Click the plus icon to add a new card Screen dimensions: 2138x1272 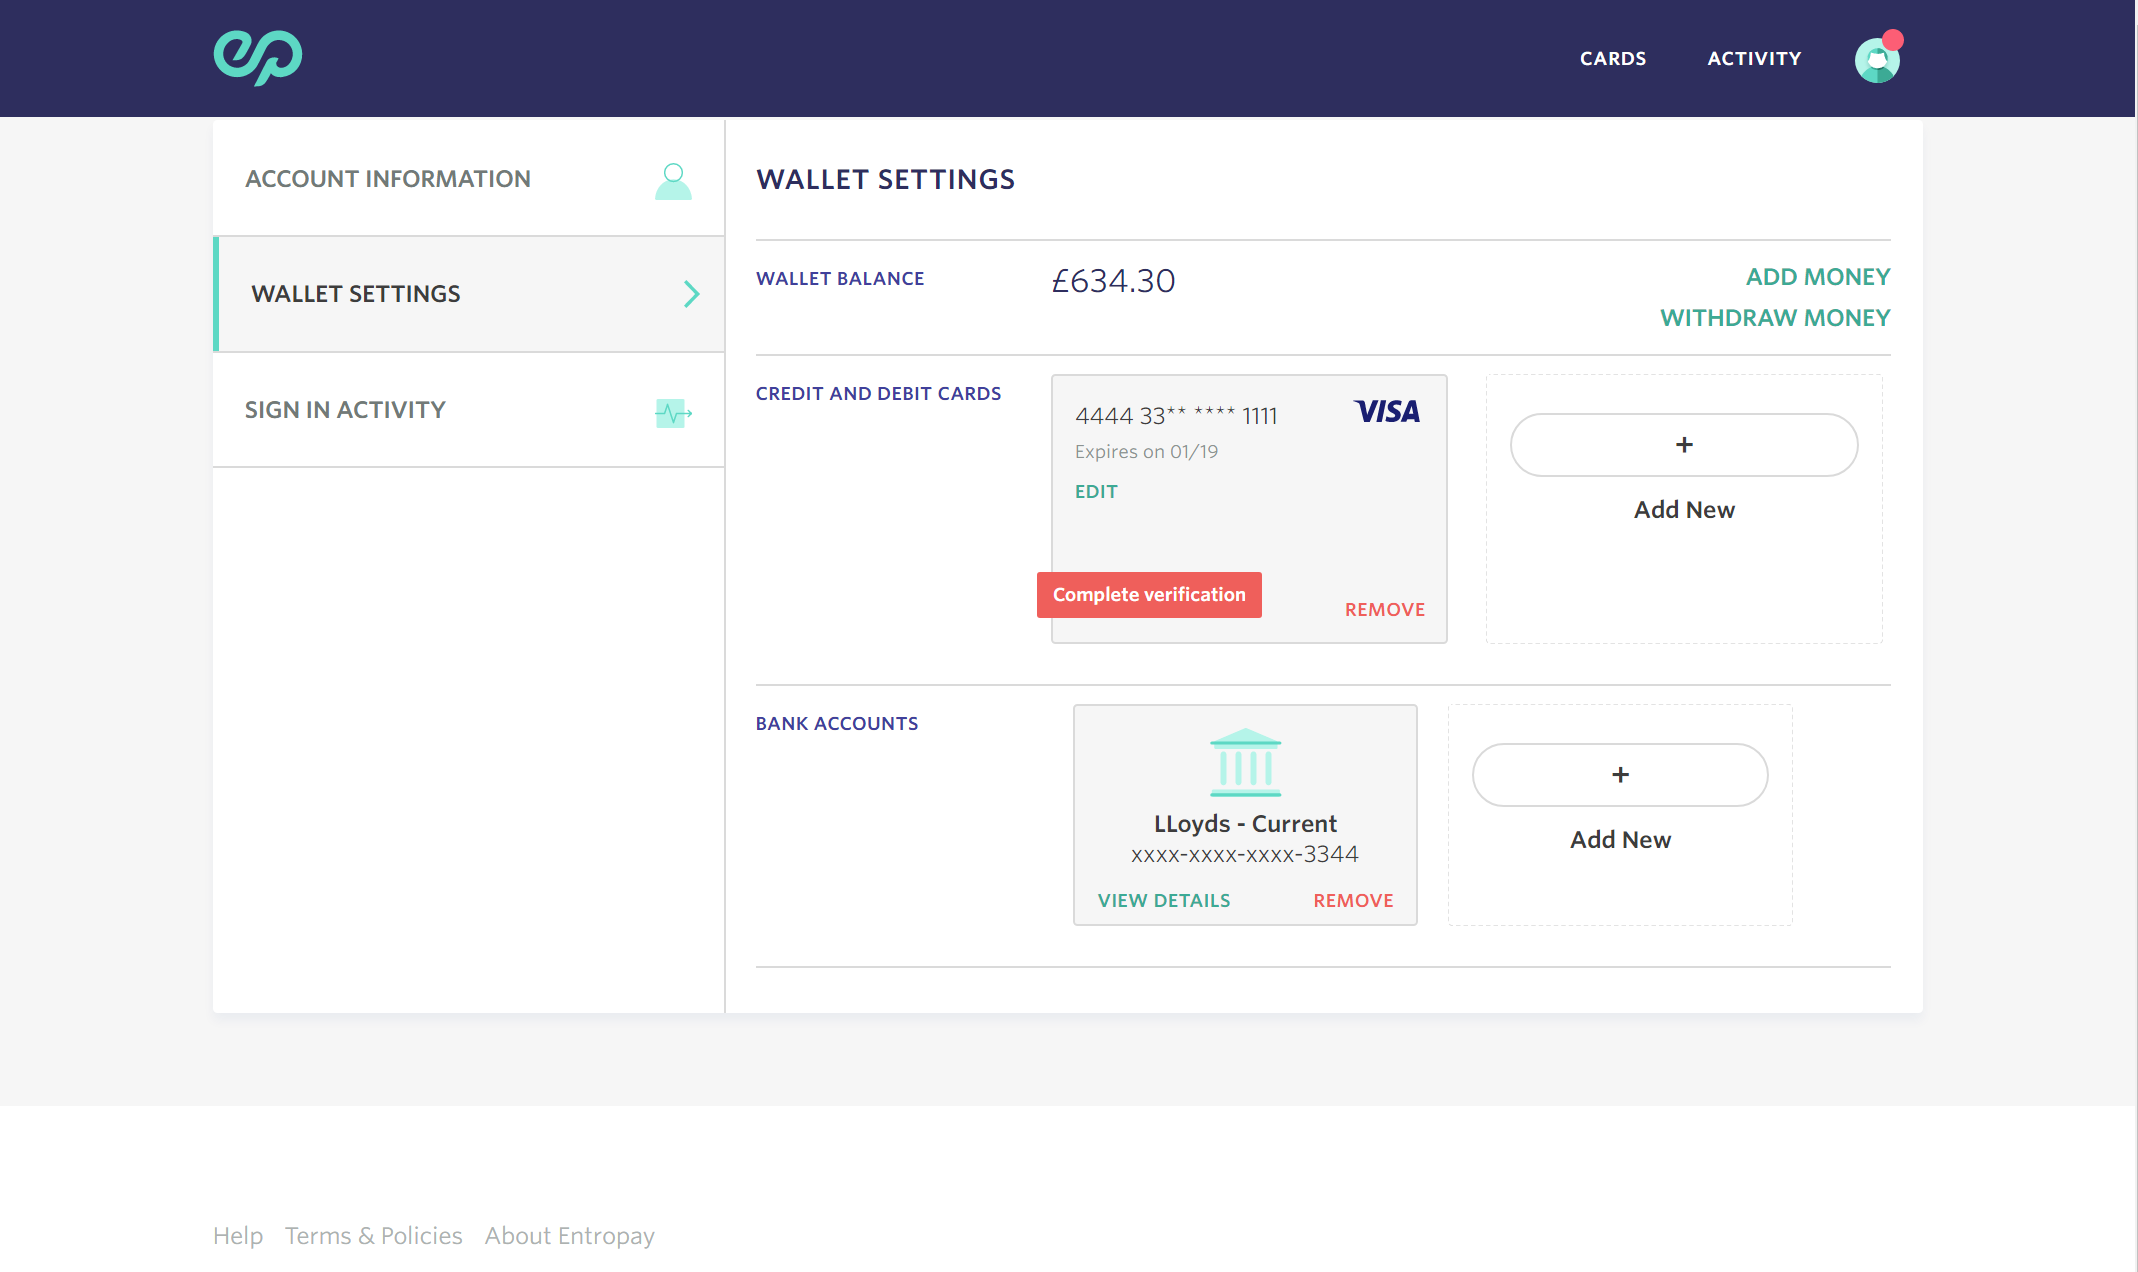1684,444
